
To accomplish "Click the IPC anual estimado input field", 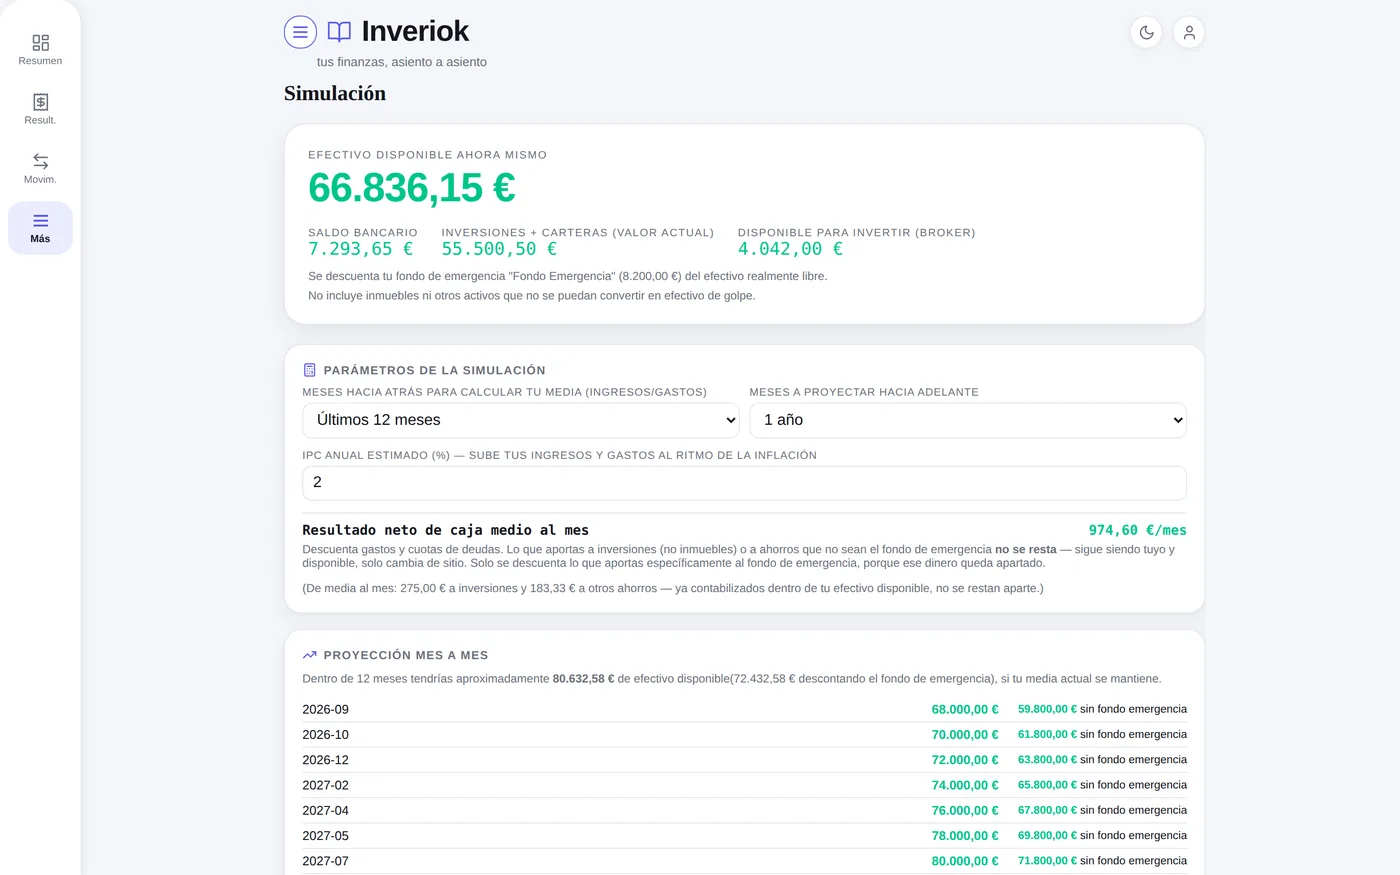I will (744, 483).
